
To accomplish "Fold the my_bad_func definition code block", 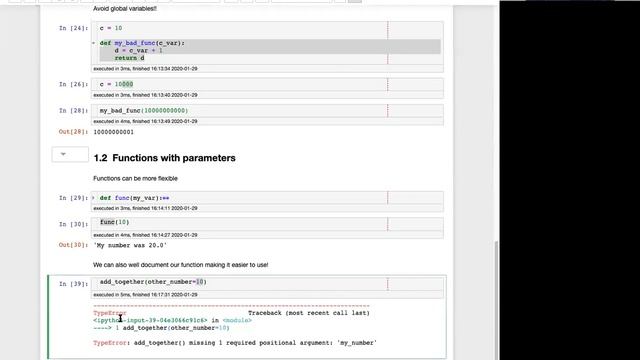I will [x=93, y=43].
